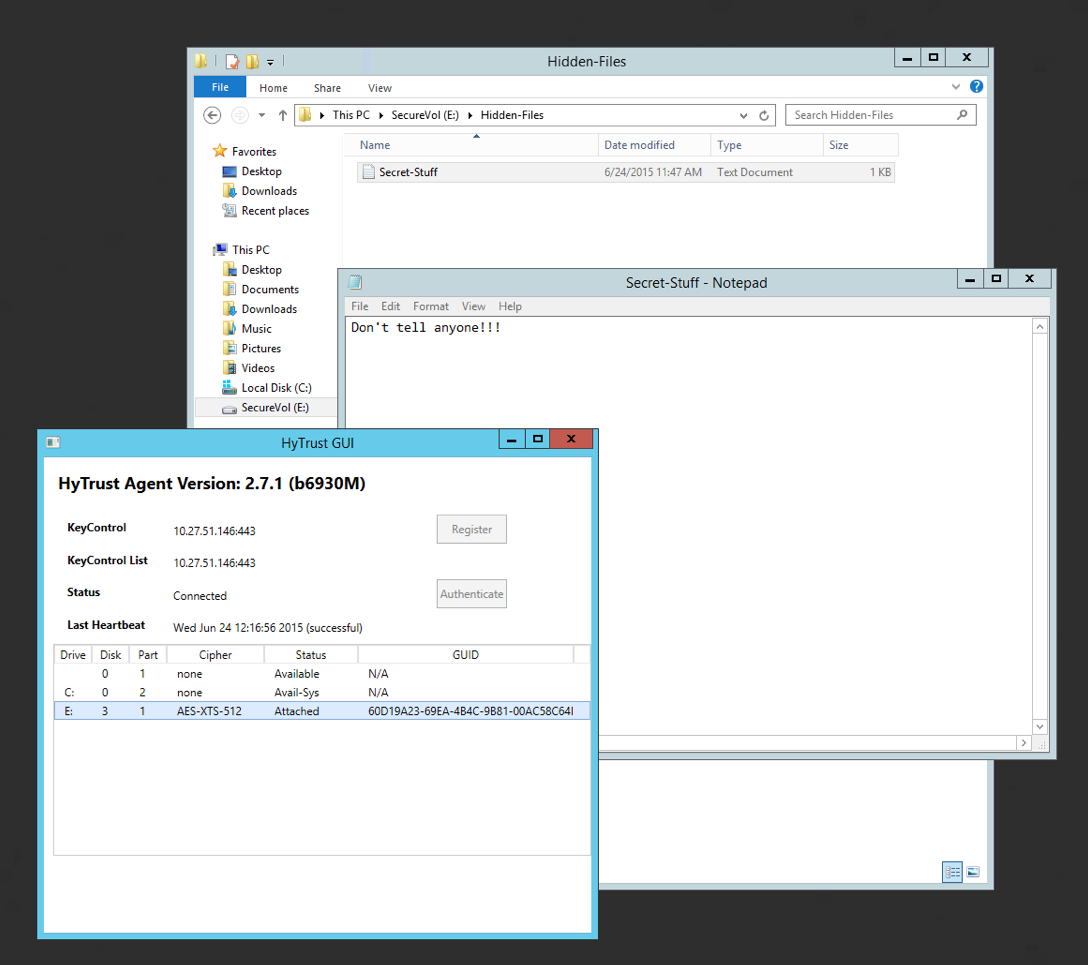Go back with the Explorer back arrow
The width and height of the screenshot is (1088, 965).
pyautogui.click(x=212, y=115)
